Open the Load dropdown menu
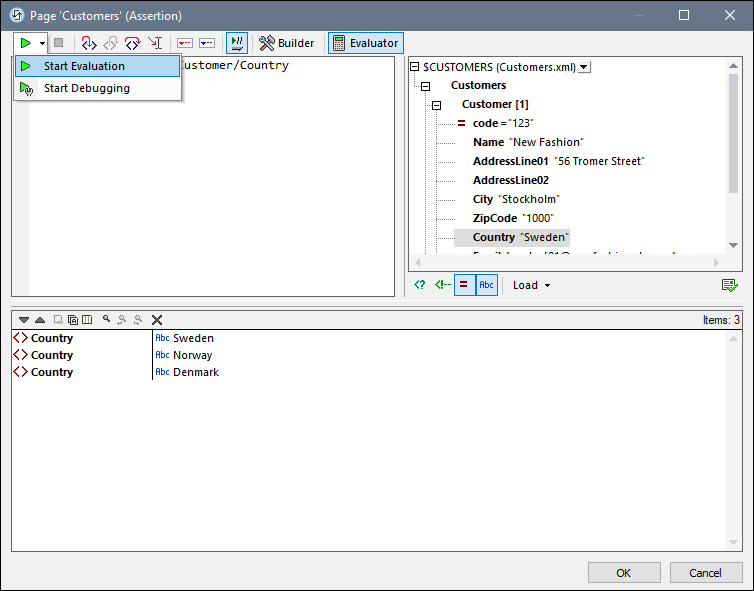 531,285
